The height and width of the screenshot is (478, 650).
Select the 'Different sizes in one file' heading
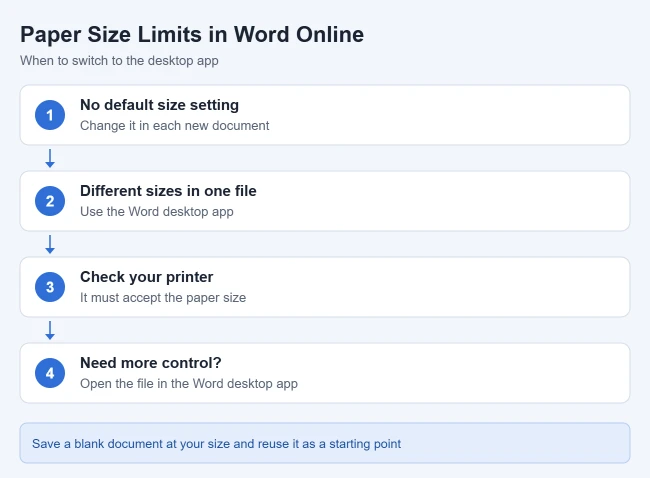(x=168, y=191)
